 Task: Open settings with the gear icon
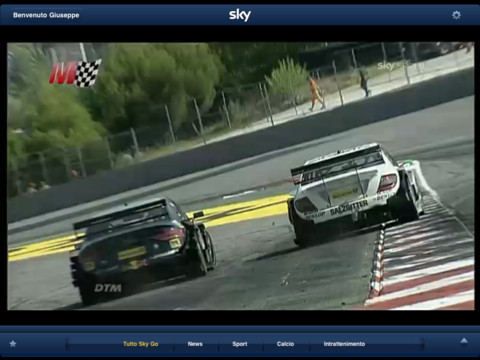click(456, 15)
